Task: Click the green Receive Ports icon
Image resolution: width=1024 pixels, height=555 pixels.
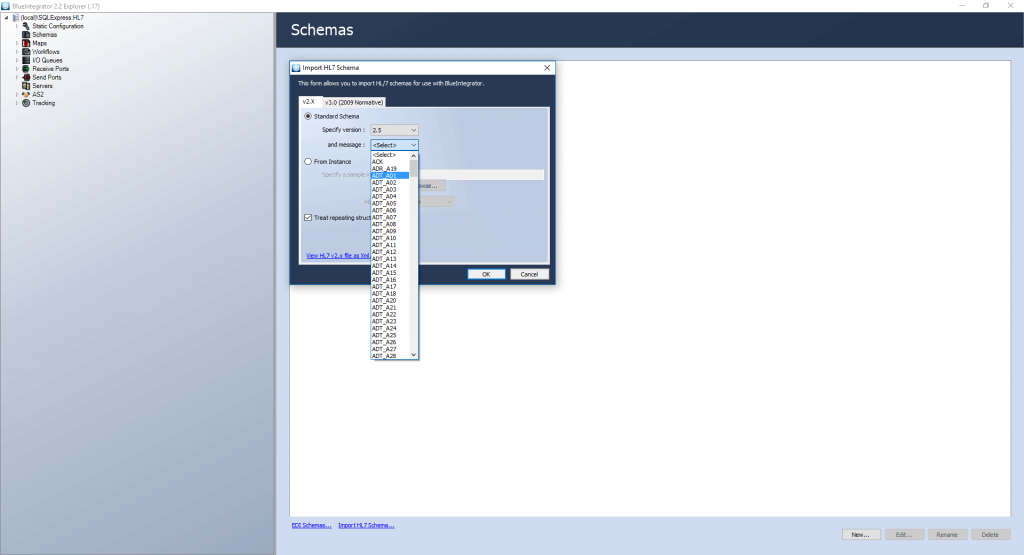Action: pos(26,69)
